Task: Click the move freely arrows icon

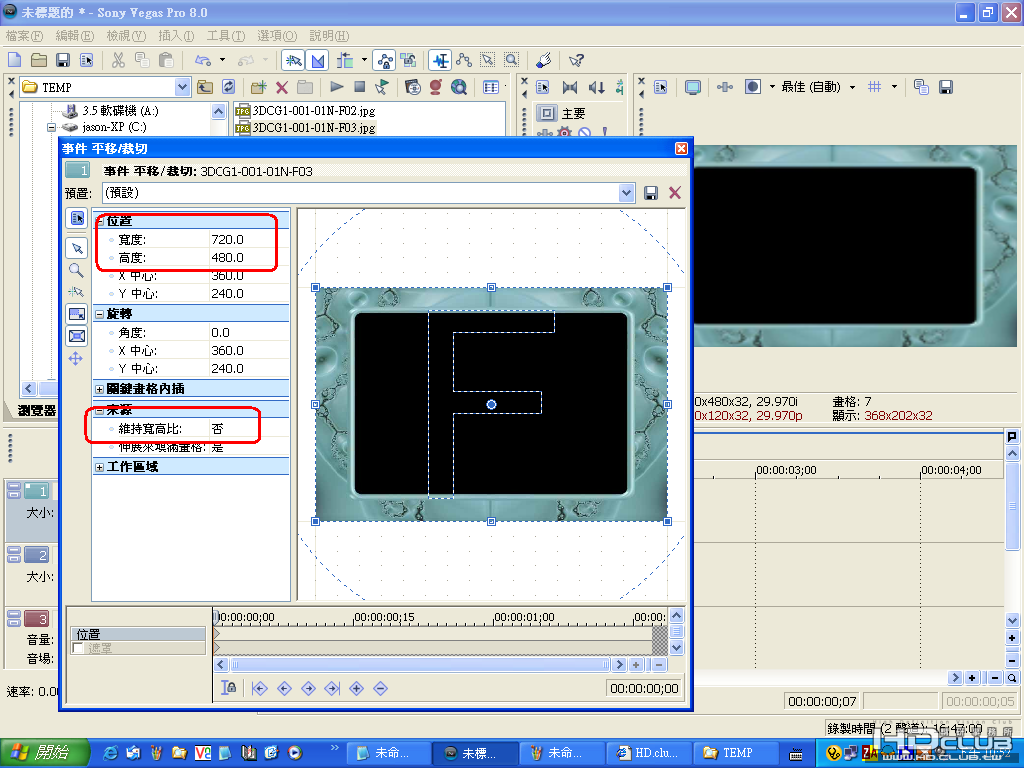Action: click(76, 359)
